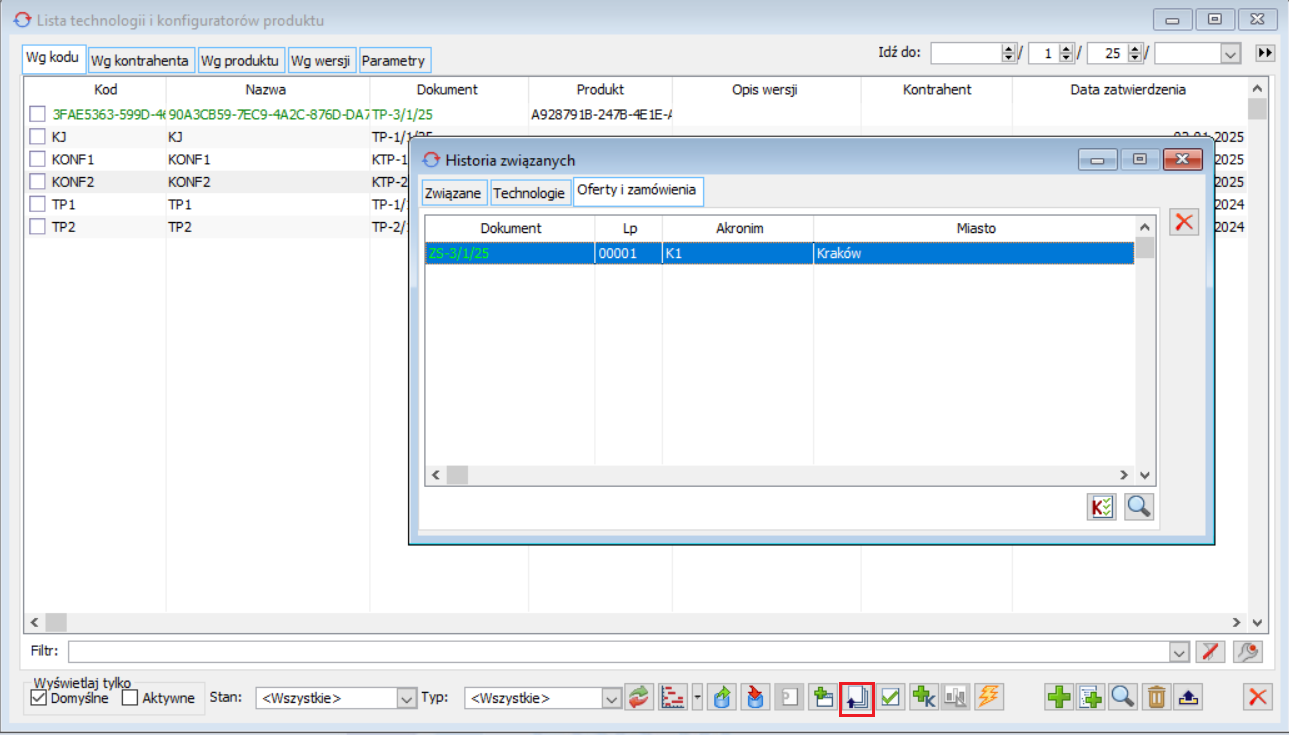The height and width of the screenshot is (735, 1289).
Task: Click the main list horizontal scrollbar
Action: [x=636, y=622]
